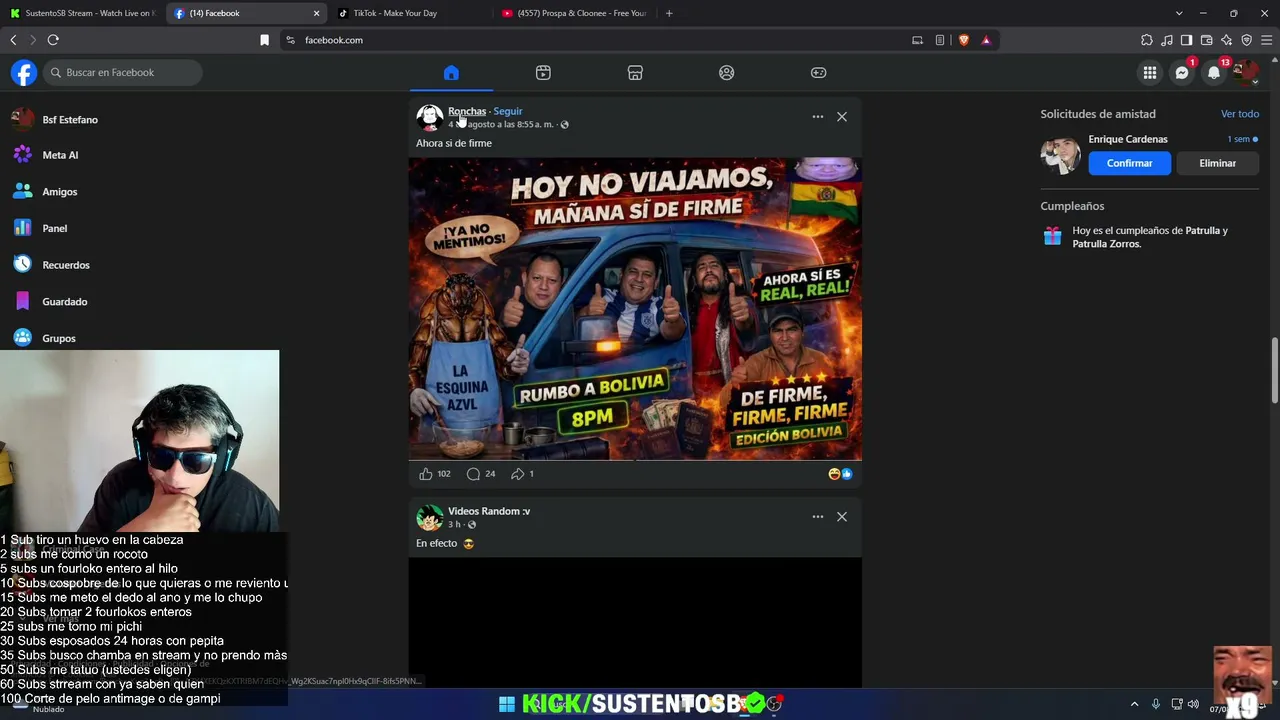The image size is (1280, 720).
Task: Switch to the SustentoSB Stream browser tab
Action: [x=83, y=13]
